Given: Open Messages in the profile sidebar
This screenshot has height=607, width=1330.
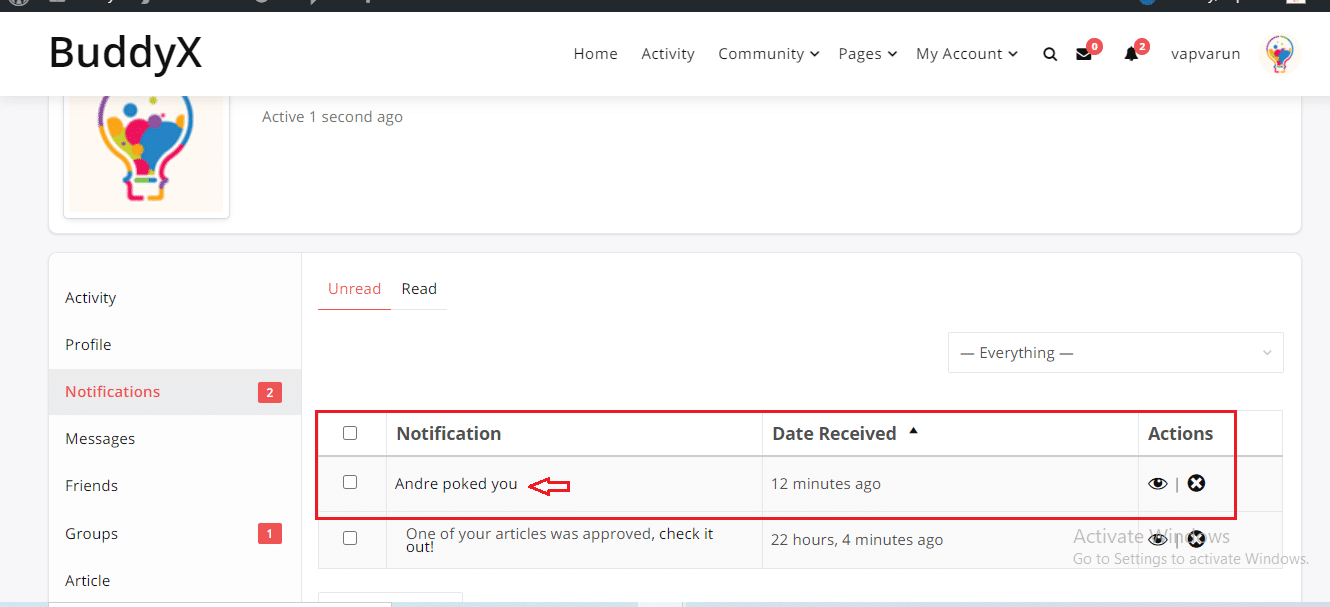Looking at the screenshot, I should coord(100,439).
